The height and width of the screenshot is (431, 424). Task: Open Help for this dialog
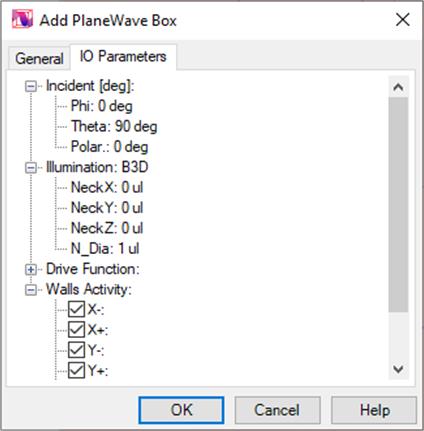pos(374,410)
